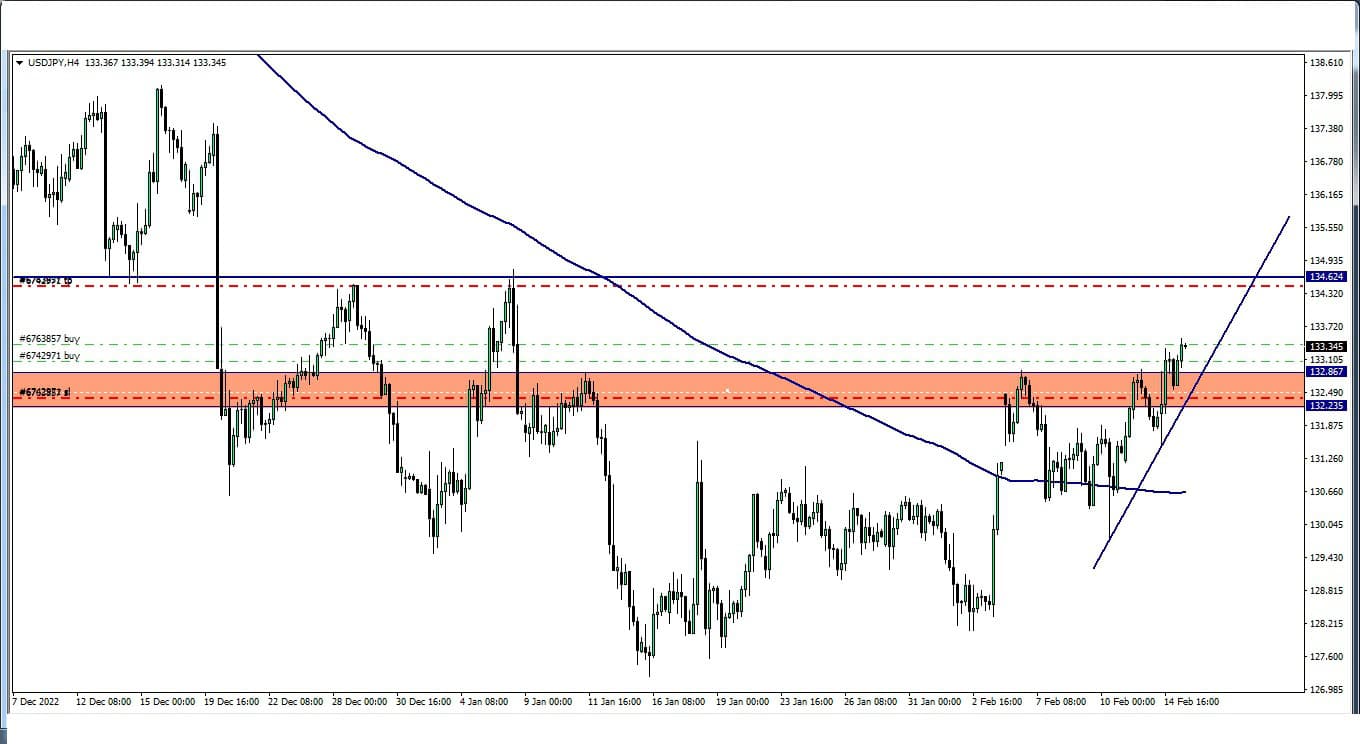Select the take-profit (tp) order label

[46, 281]
